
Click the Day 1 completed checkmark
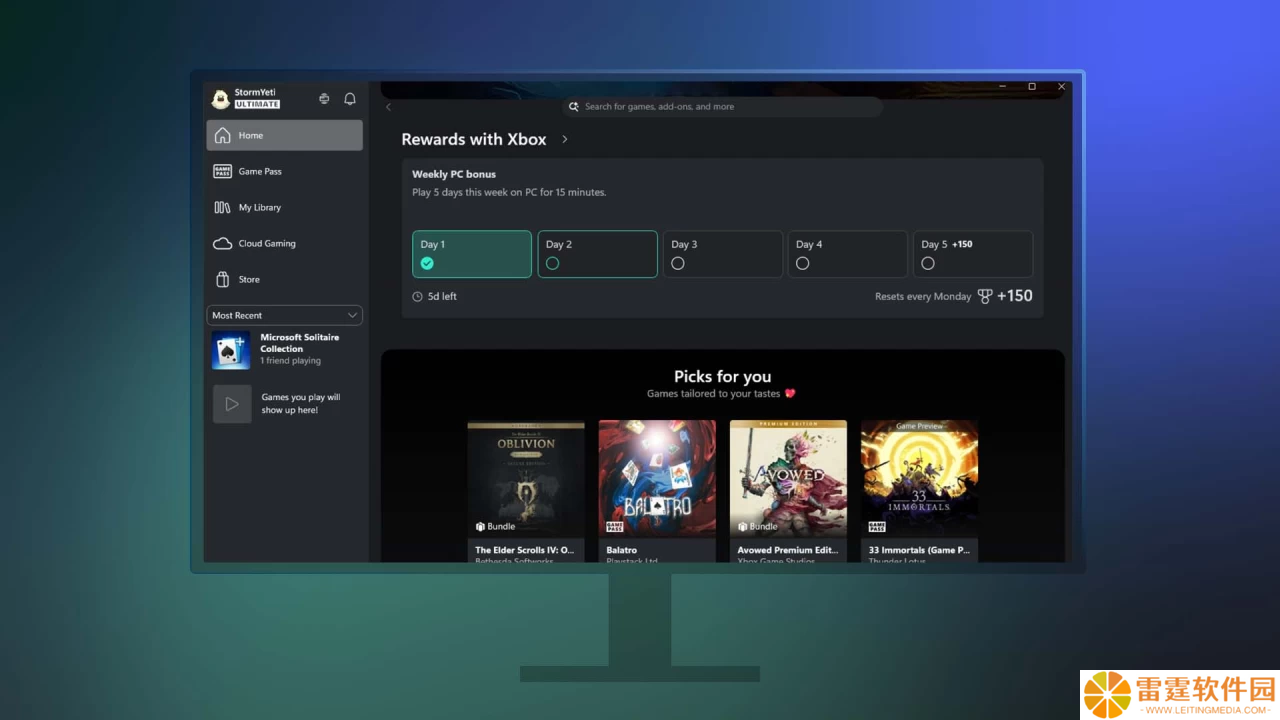427,263
